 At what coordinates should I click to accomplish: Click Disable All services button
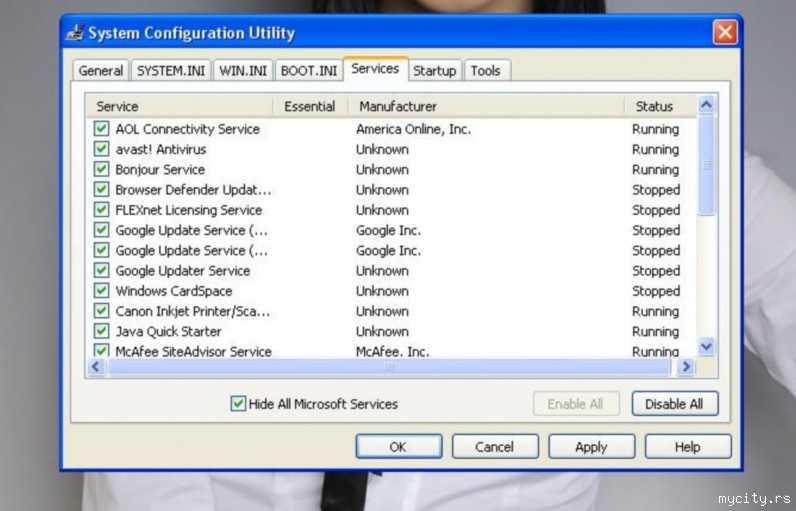[675, 404]
